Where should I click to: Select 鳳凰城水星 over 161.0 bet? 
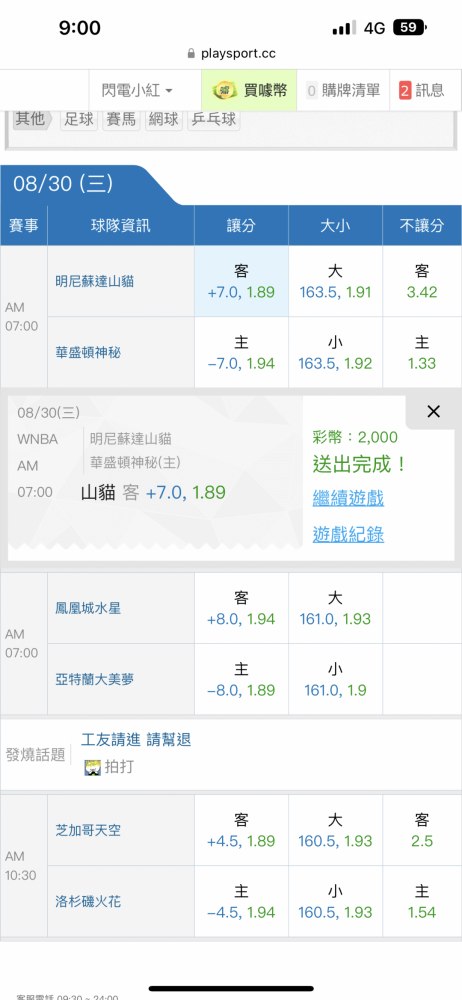335,608
